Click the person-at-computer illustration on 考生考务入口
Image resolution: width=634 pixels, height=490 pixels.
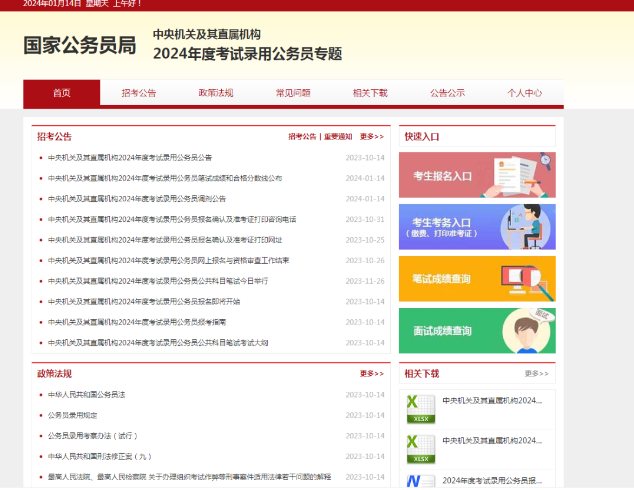click(526, 227)
